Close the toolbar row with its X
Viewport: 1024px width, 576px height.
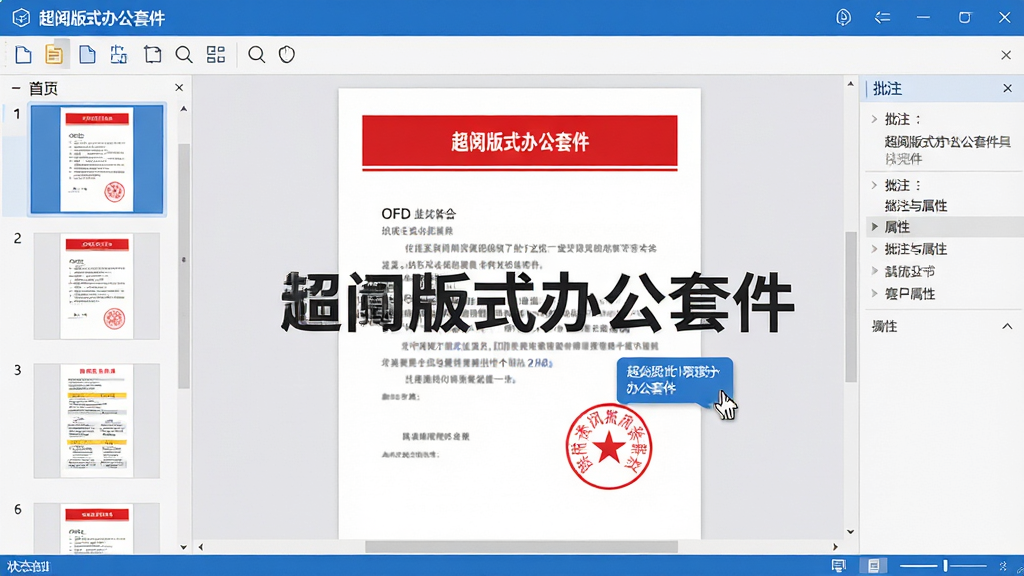pos(1006,56)
